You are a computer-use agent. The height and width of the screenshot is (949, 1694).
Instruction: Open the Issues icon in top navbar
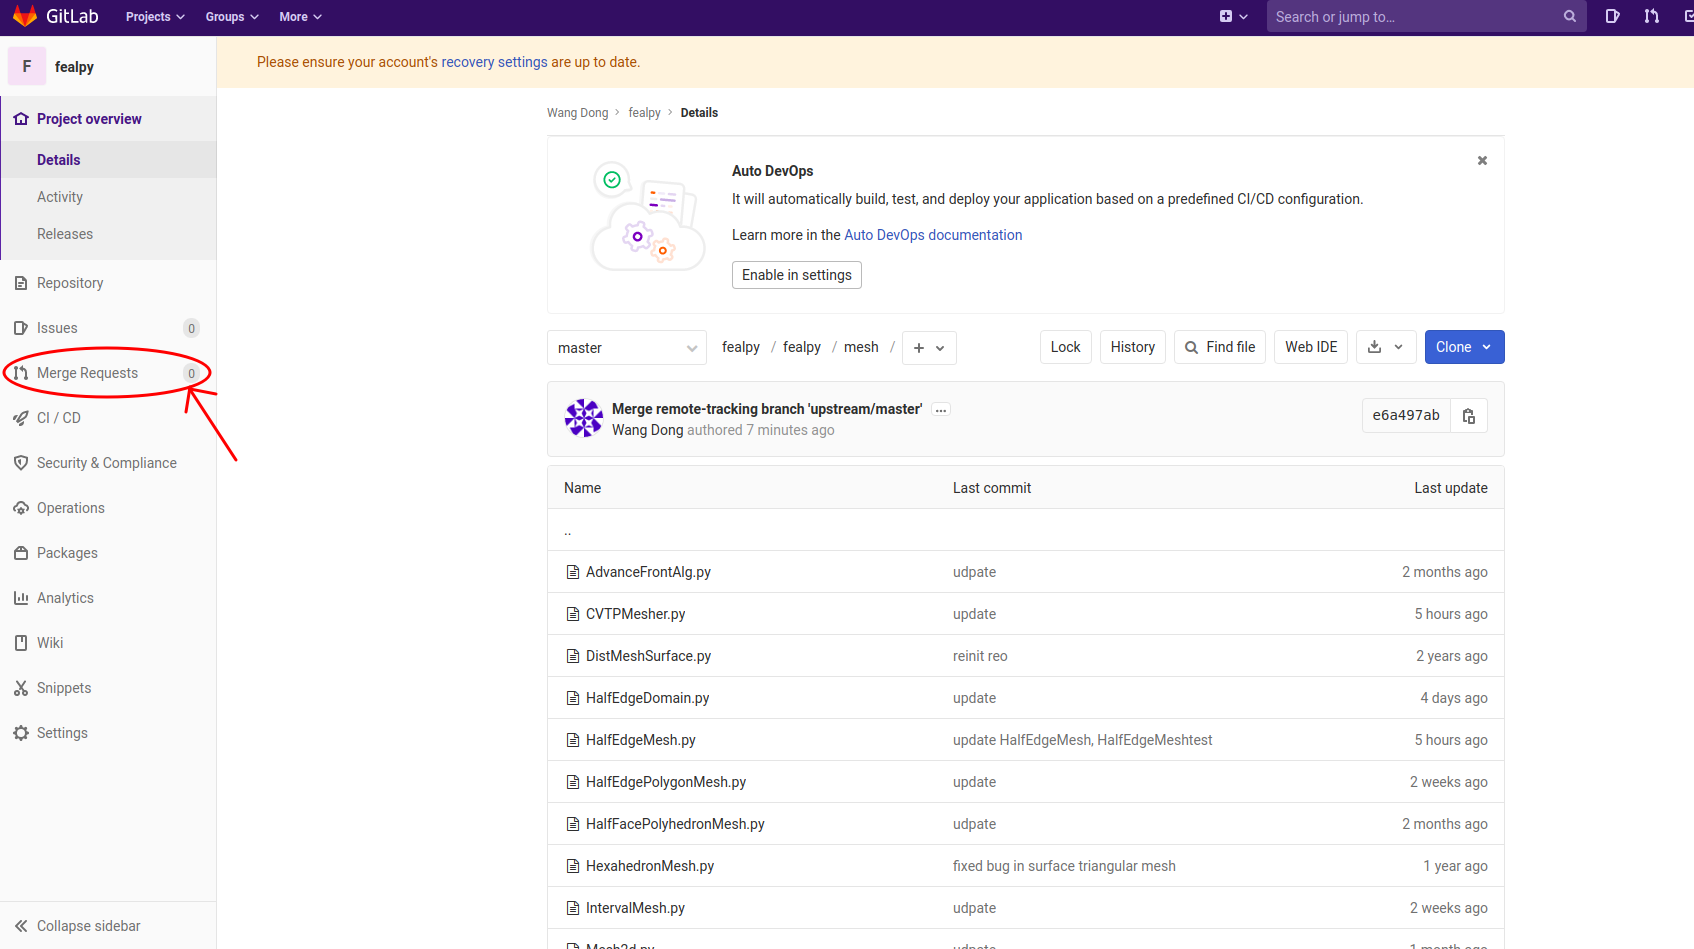click(1612, 16)
